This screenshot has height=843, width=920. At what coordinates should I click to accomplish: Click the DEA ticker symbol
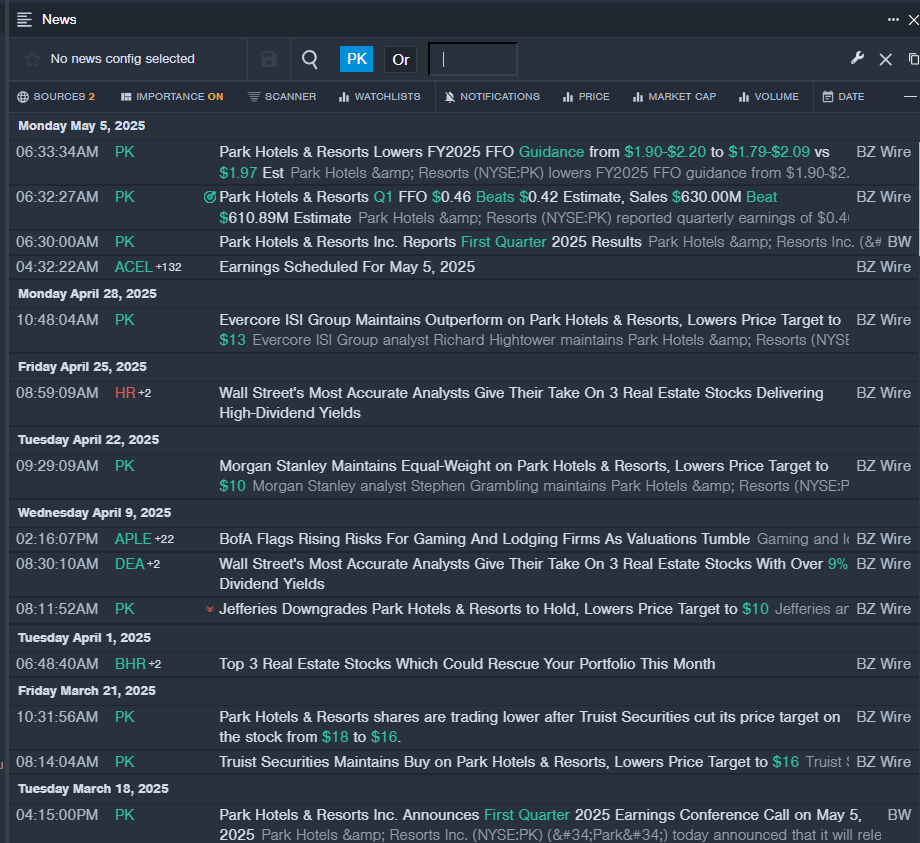pos(130,564)
